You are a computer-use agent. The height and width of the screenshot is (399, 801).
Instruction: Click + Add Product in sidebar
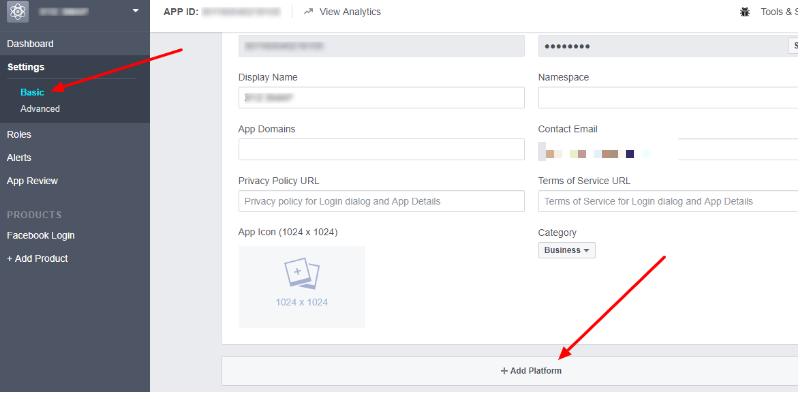[37, 259]
